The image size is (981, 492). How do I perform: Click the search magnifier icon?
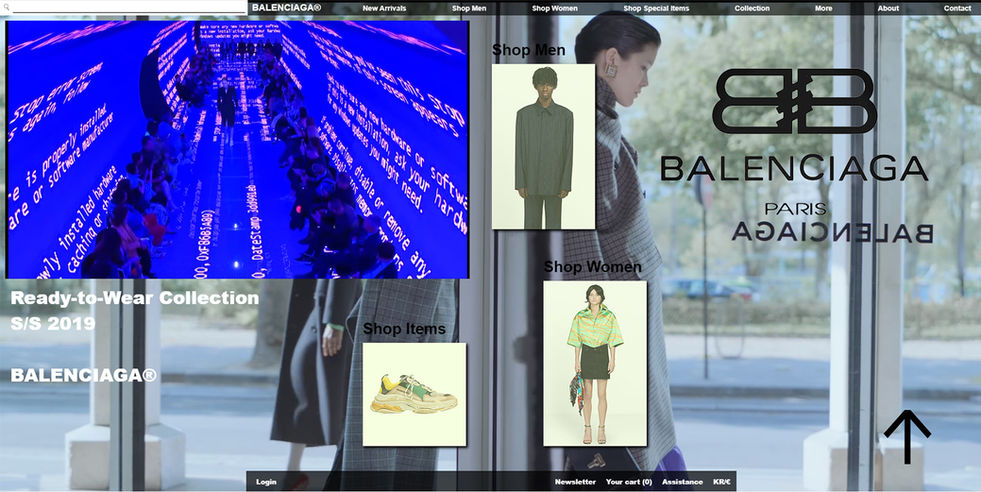pyautogui.click(x=6, y=8)
